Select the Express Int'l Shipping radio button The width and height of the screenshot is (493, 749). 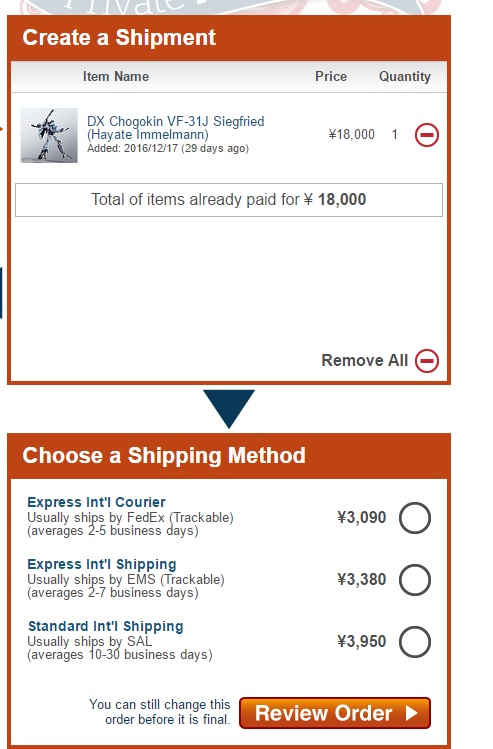(x=415, y=579)
